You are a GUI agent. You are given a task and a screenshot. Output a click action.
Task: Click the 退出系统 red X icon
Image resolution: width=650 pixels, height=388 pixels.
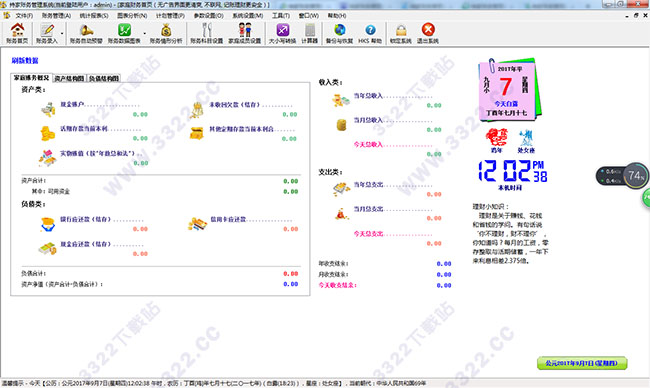point(427,33)
